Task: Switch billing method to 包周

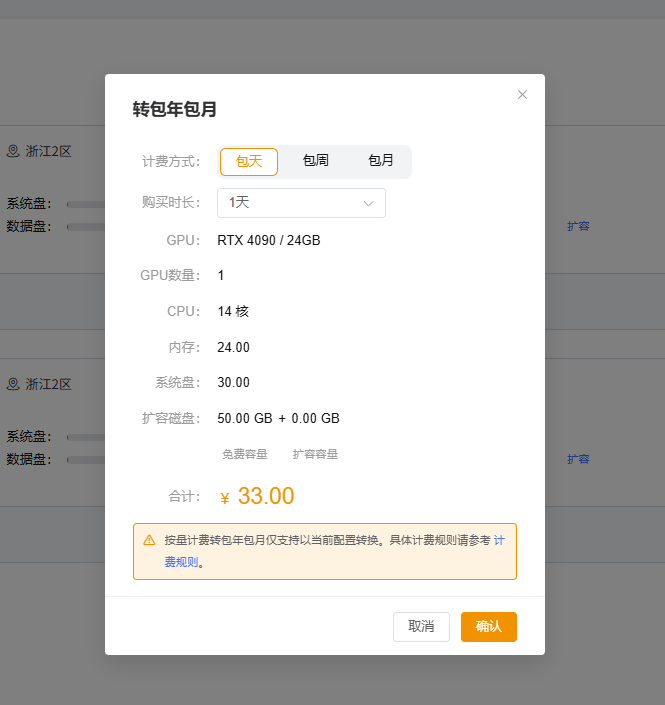Action: coord(315,161)
